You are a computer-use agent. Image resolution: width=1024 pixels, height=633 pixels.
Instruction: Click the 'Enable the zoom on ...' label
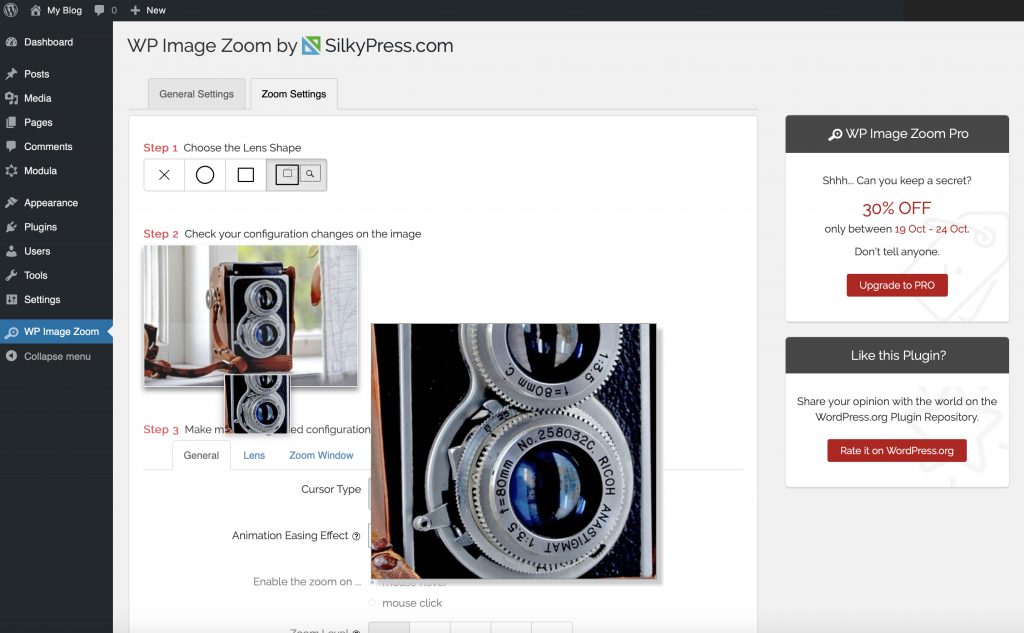[307, 581]
